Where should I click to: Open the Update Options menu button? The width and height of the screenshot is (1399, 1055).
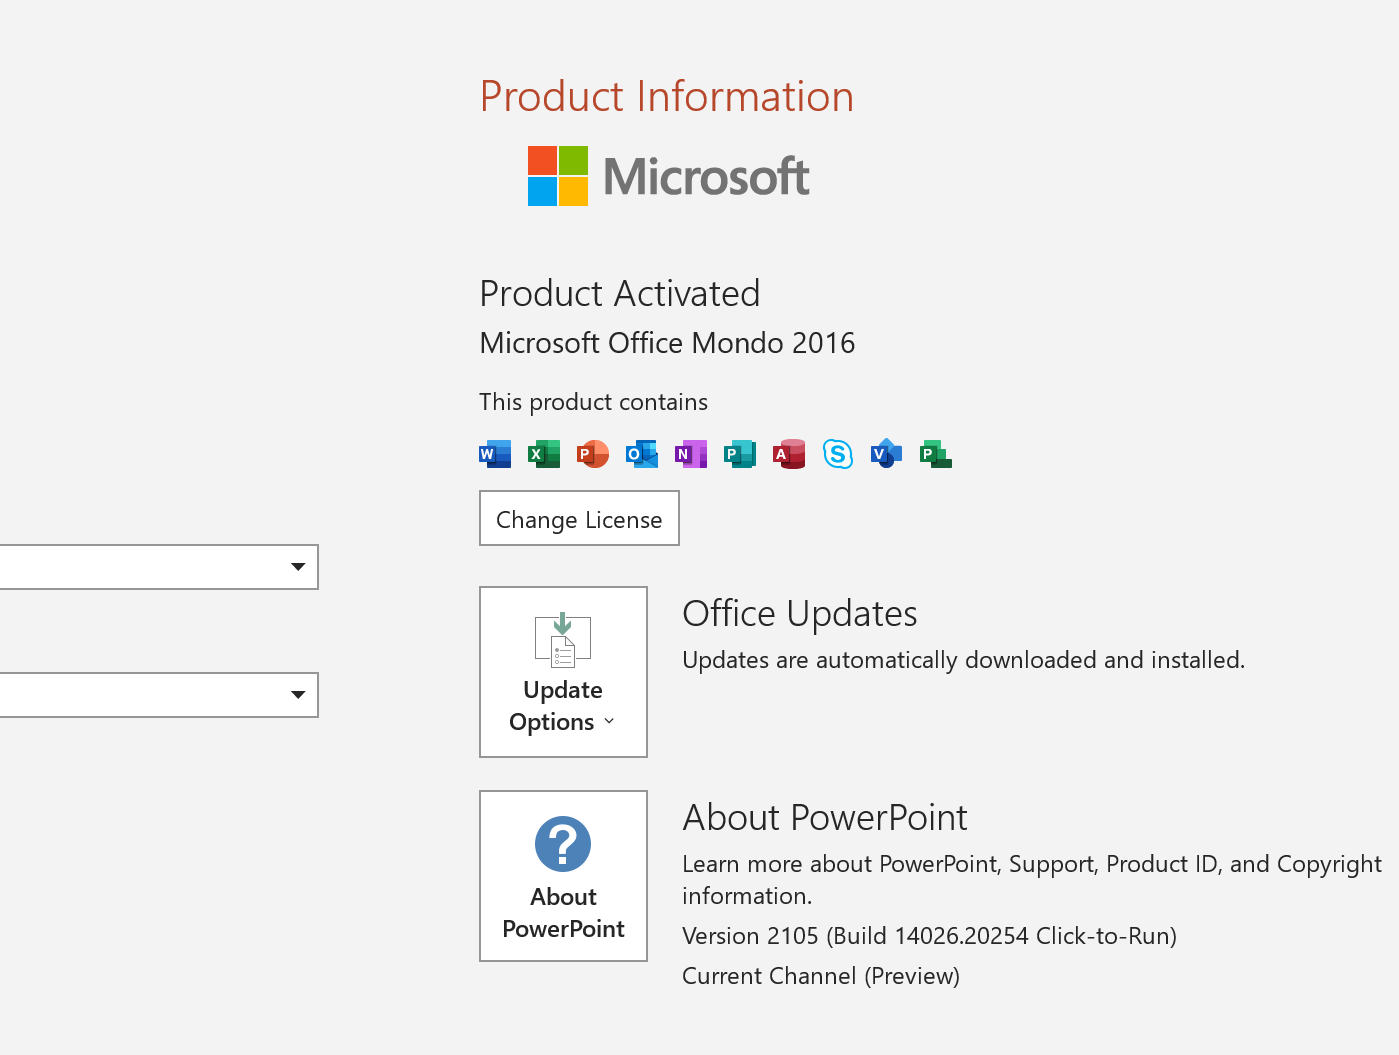point(563,672)
